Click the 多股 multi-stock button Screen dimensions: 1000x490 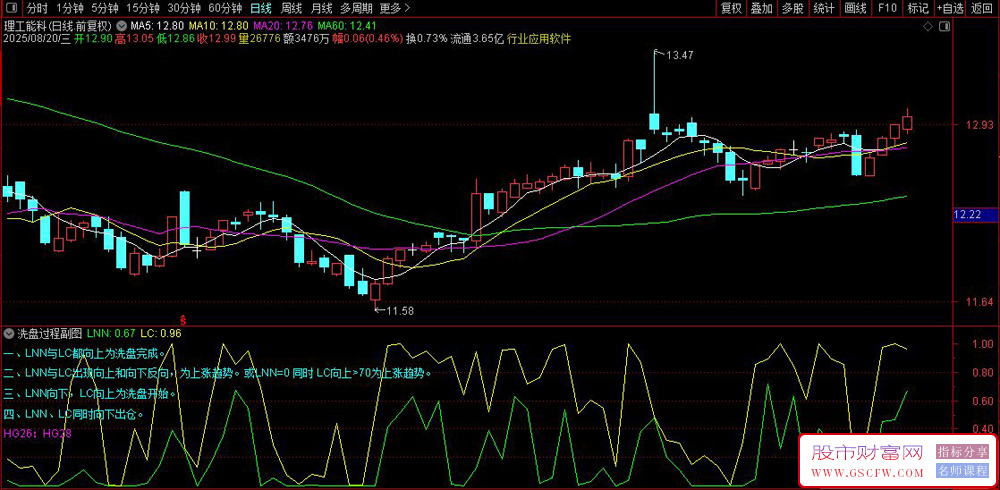793,8
